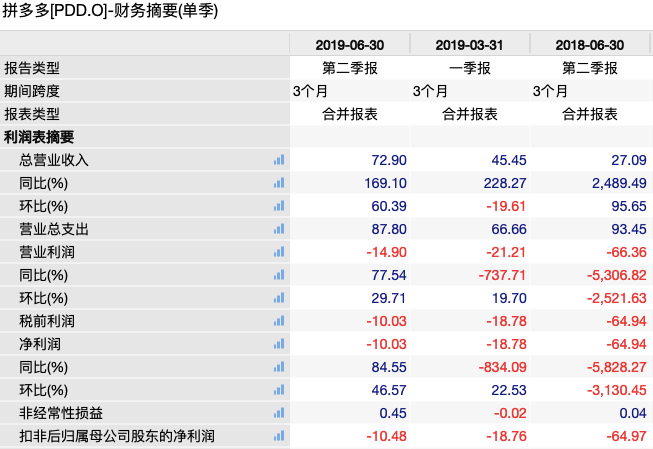View the chart icon for 非经常性损益
Screen dimensions: 653x449
coord(279,413)
